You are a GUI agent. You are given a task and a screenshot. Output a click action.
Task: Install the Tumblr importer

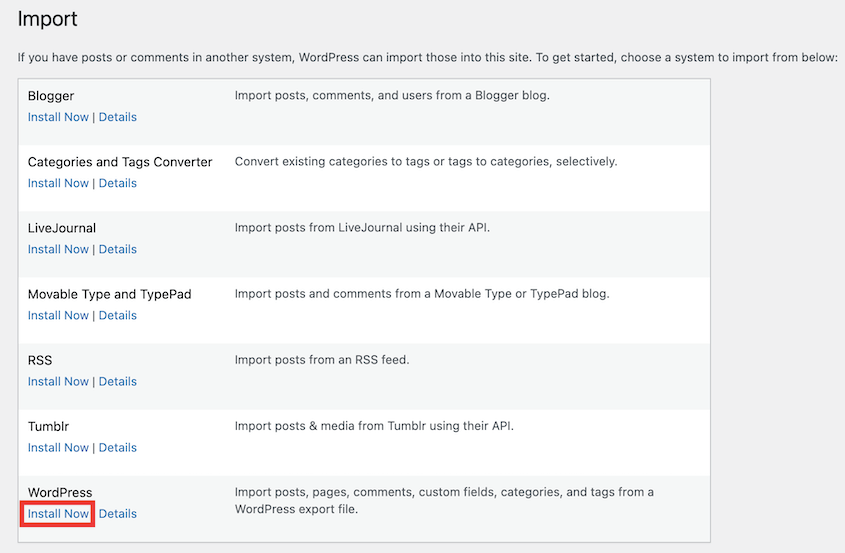tap(58, 448)
